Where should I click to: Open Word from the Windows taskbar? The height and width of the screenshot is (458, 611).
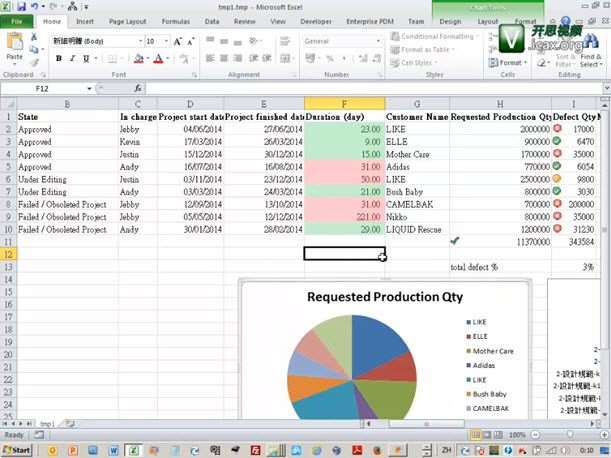tap(114, 451)
